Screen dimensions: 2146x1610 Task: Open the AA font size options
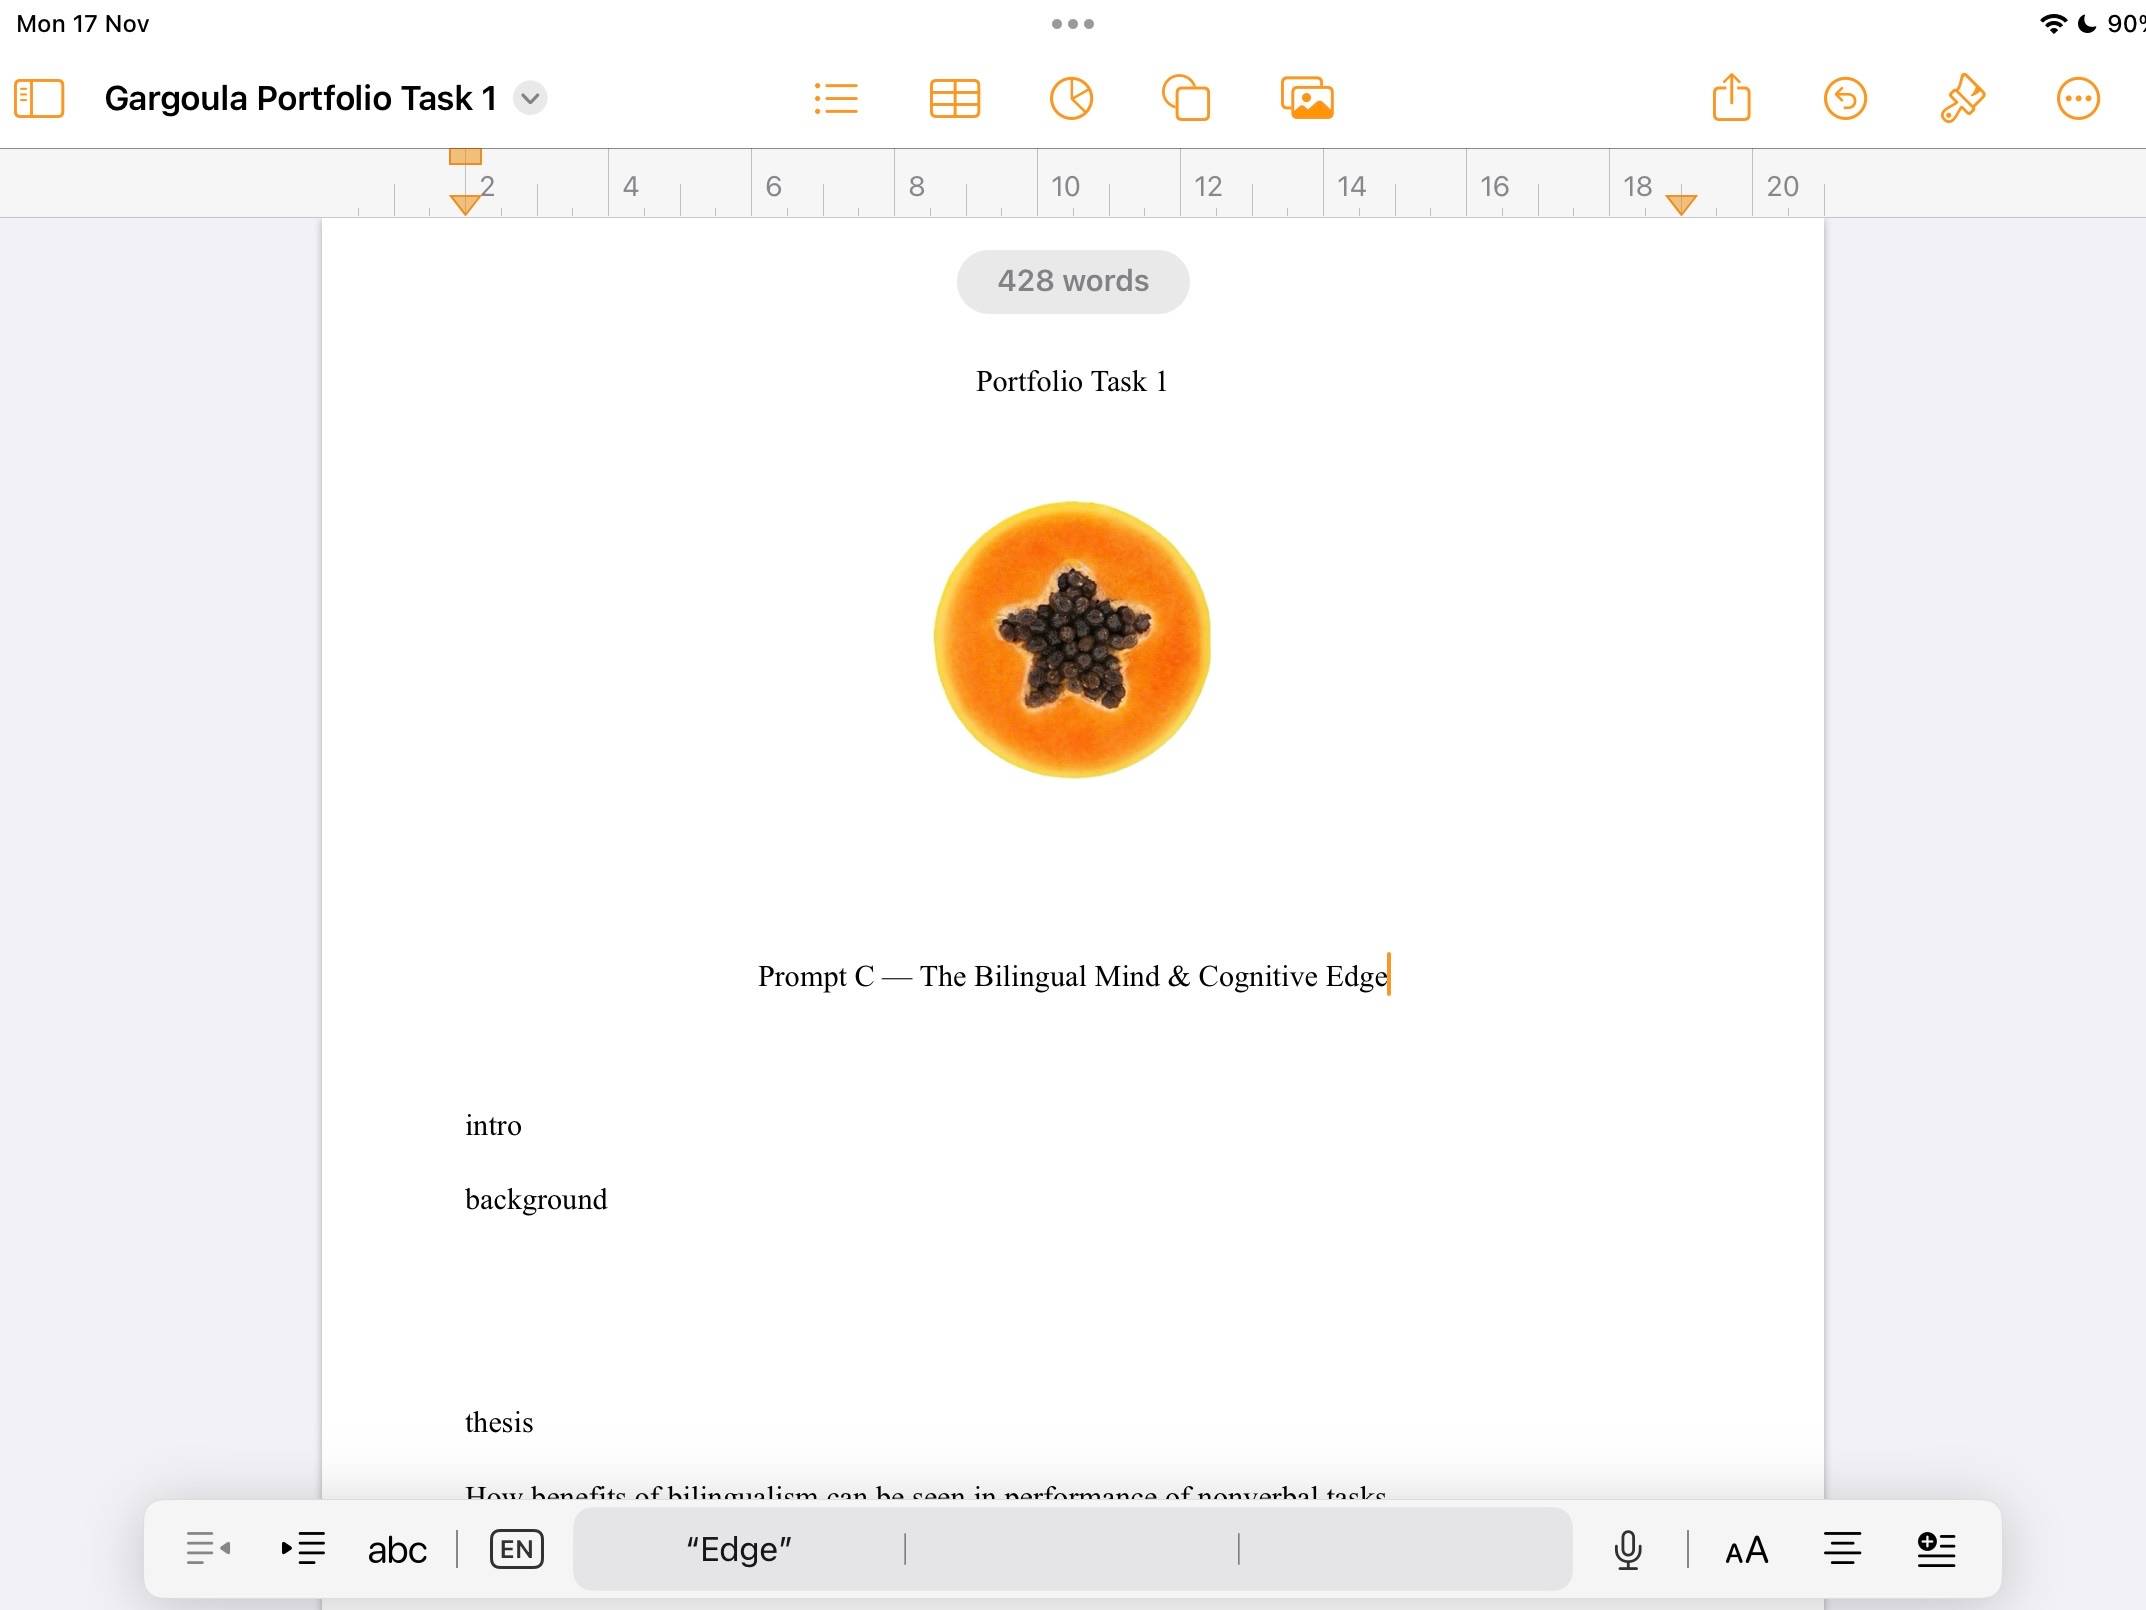tap(1746, 1550)
